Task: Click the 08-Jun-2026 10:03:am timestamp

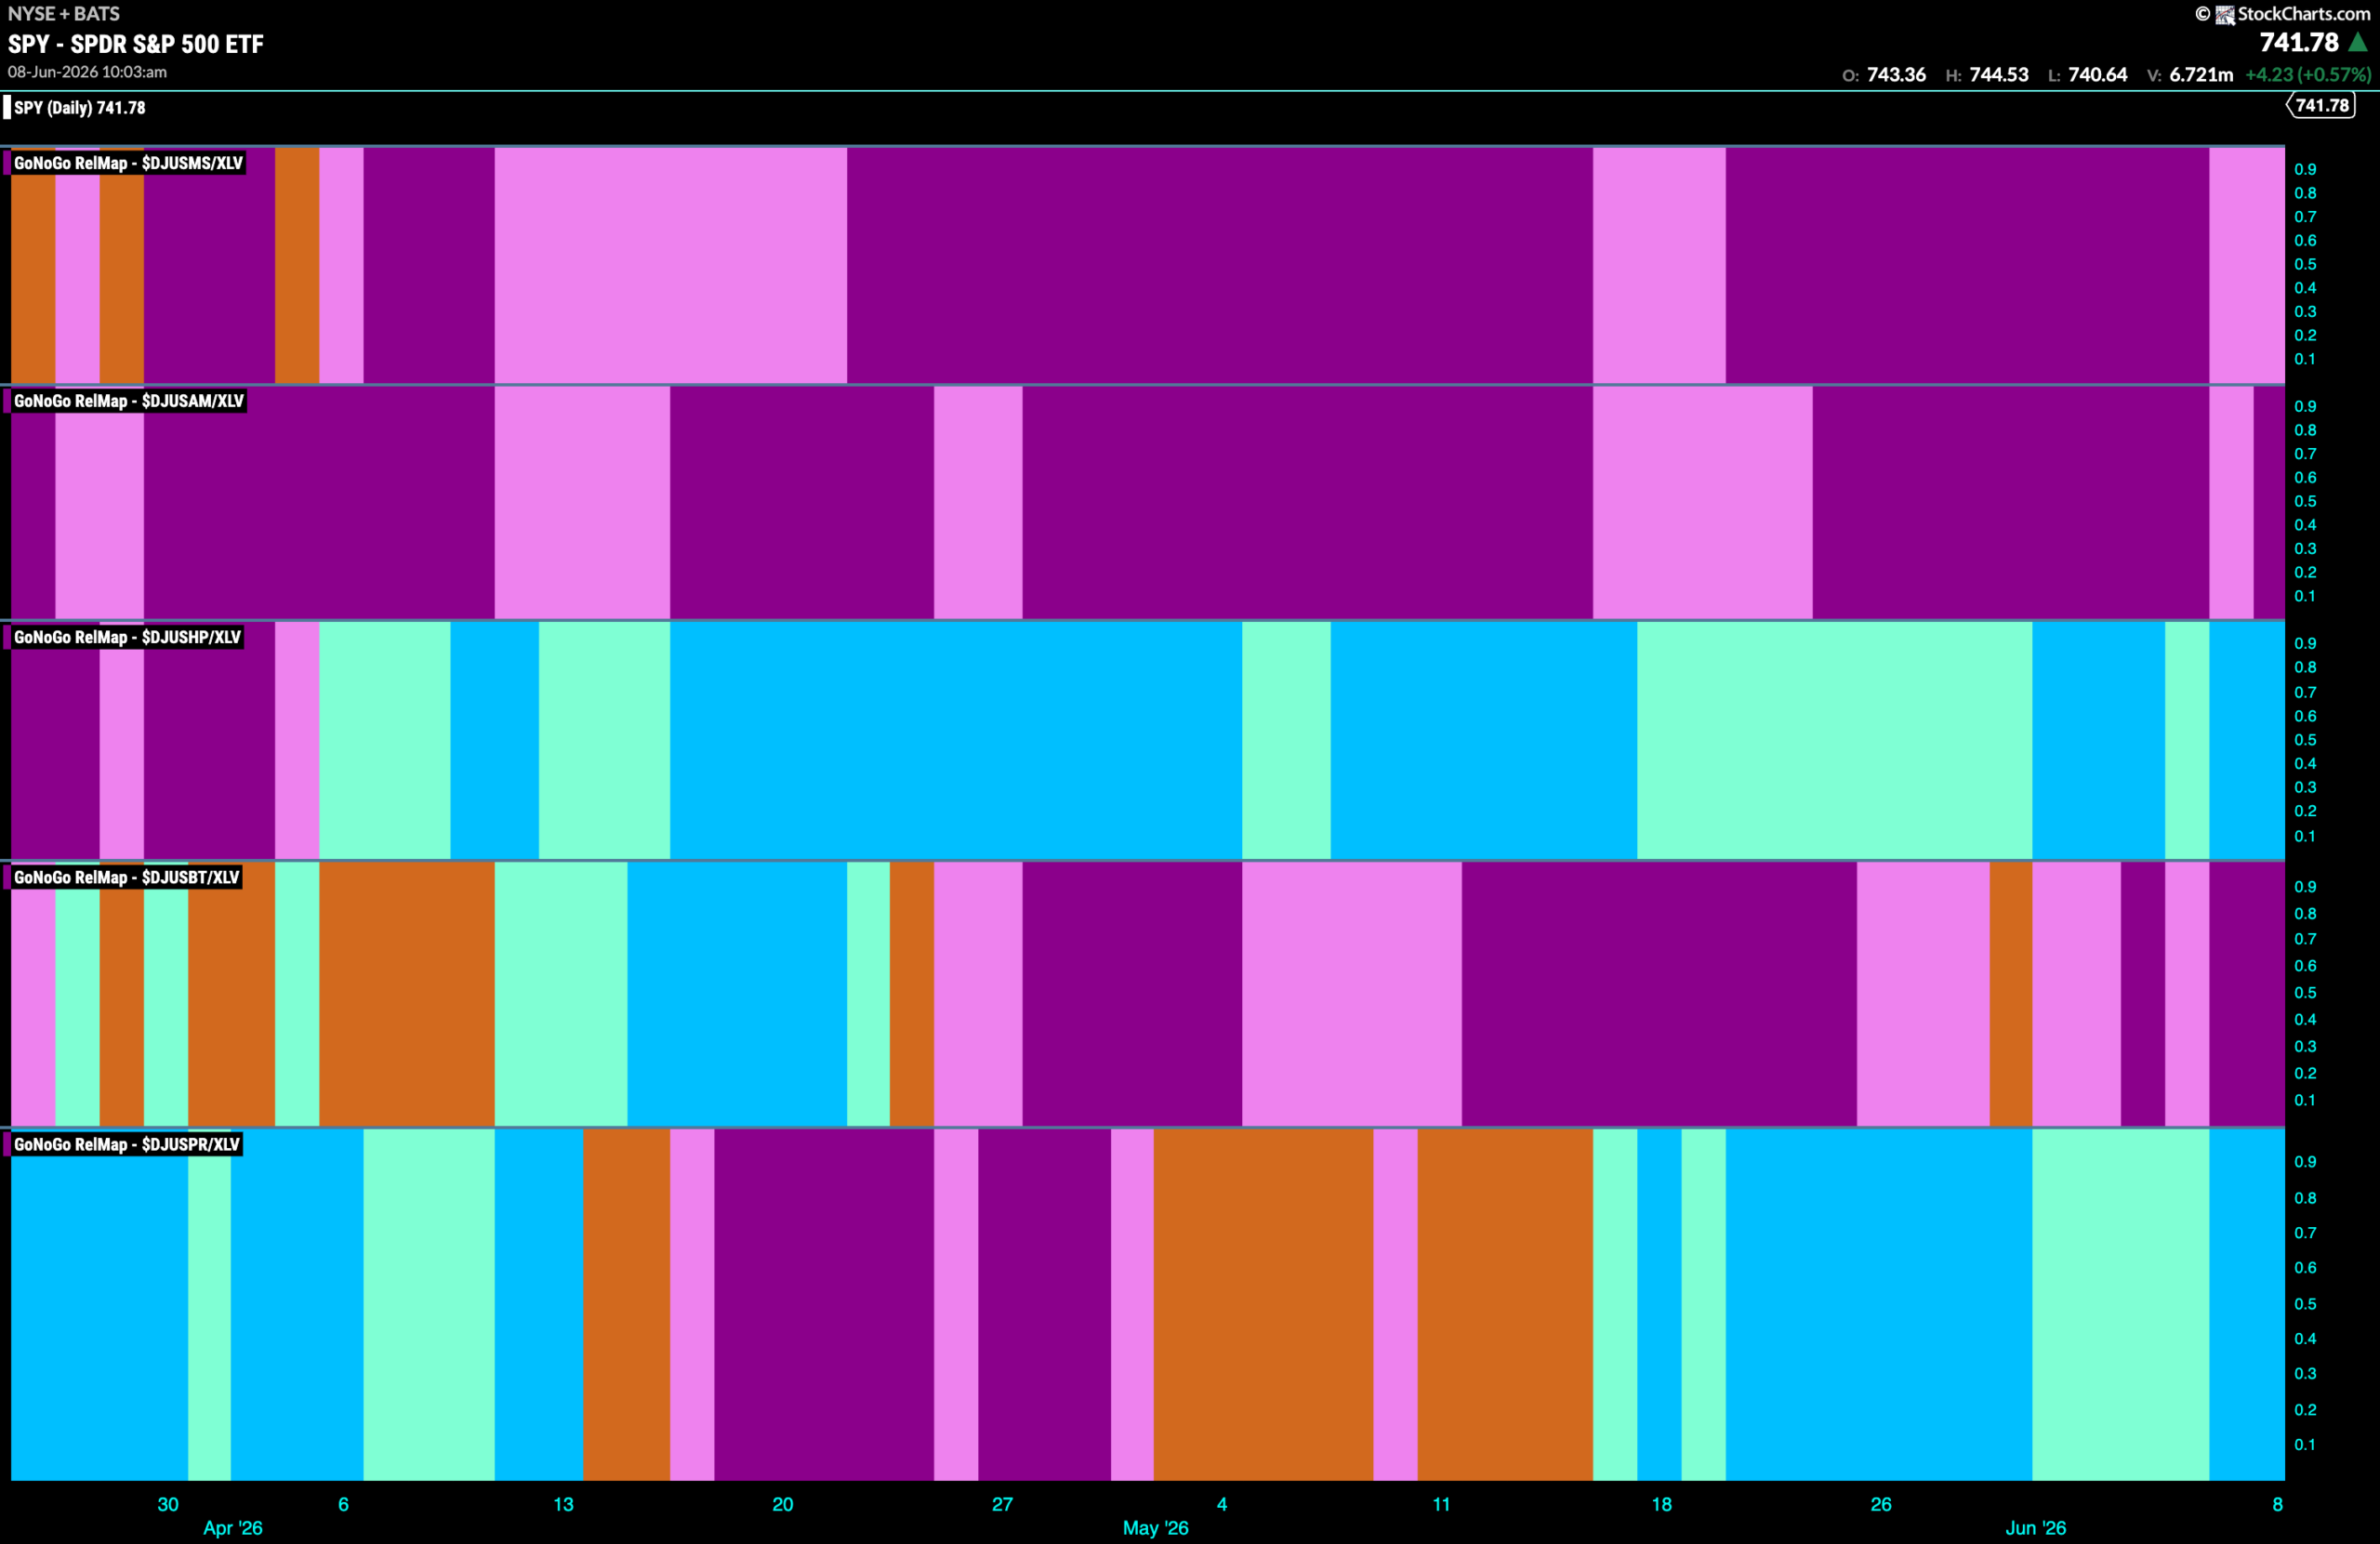Action: click(x=87, y=72)
